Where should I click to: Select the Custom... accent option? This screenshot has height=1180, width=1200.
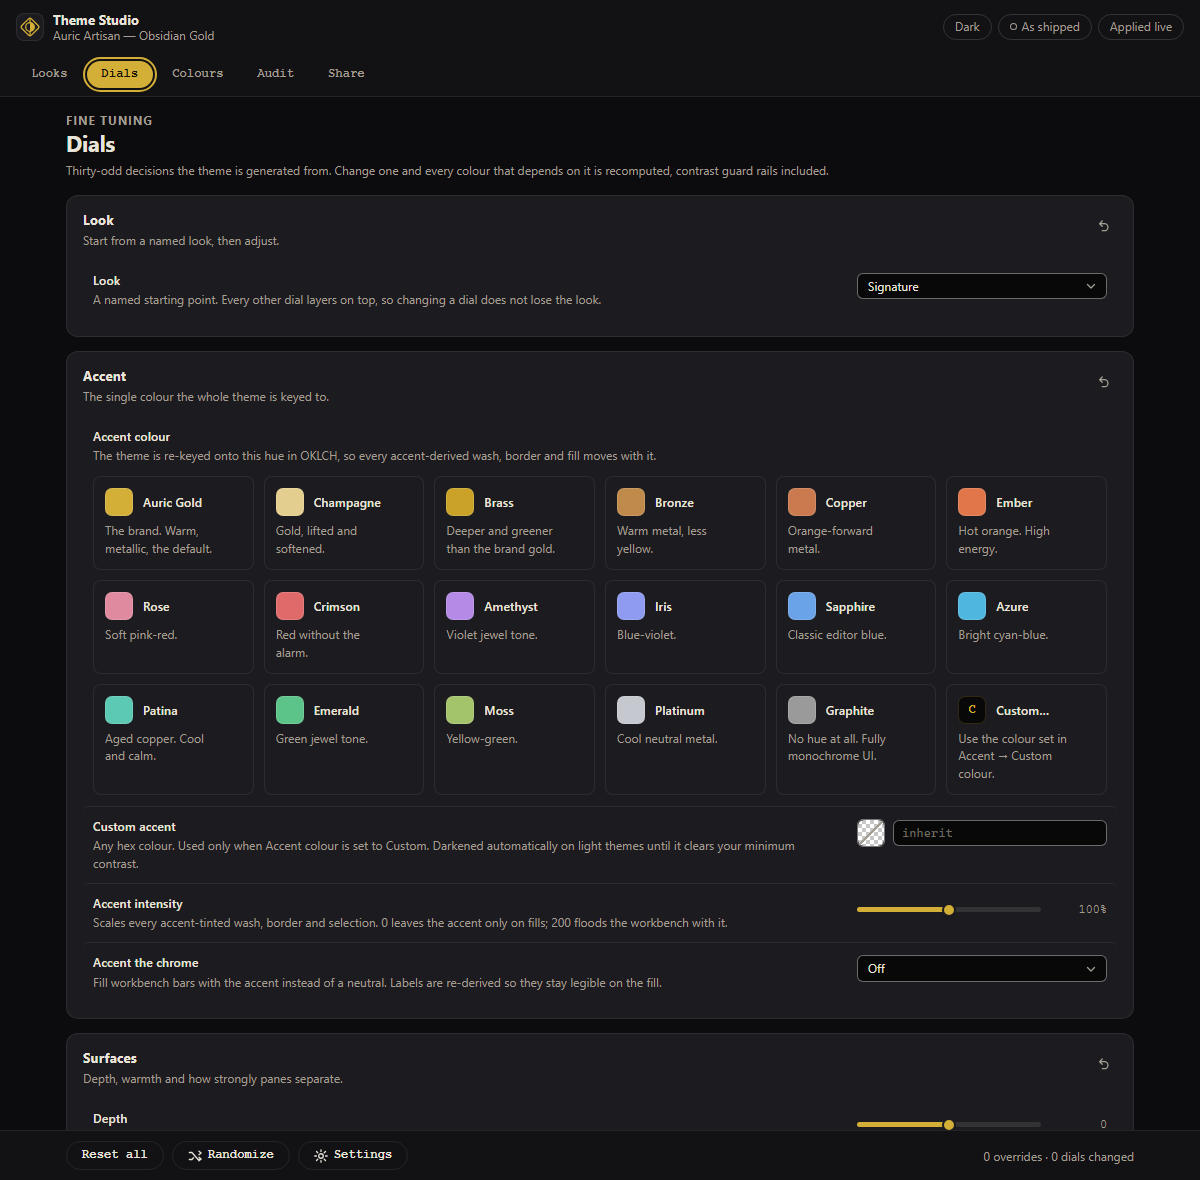[x=1026, y=739]
